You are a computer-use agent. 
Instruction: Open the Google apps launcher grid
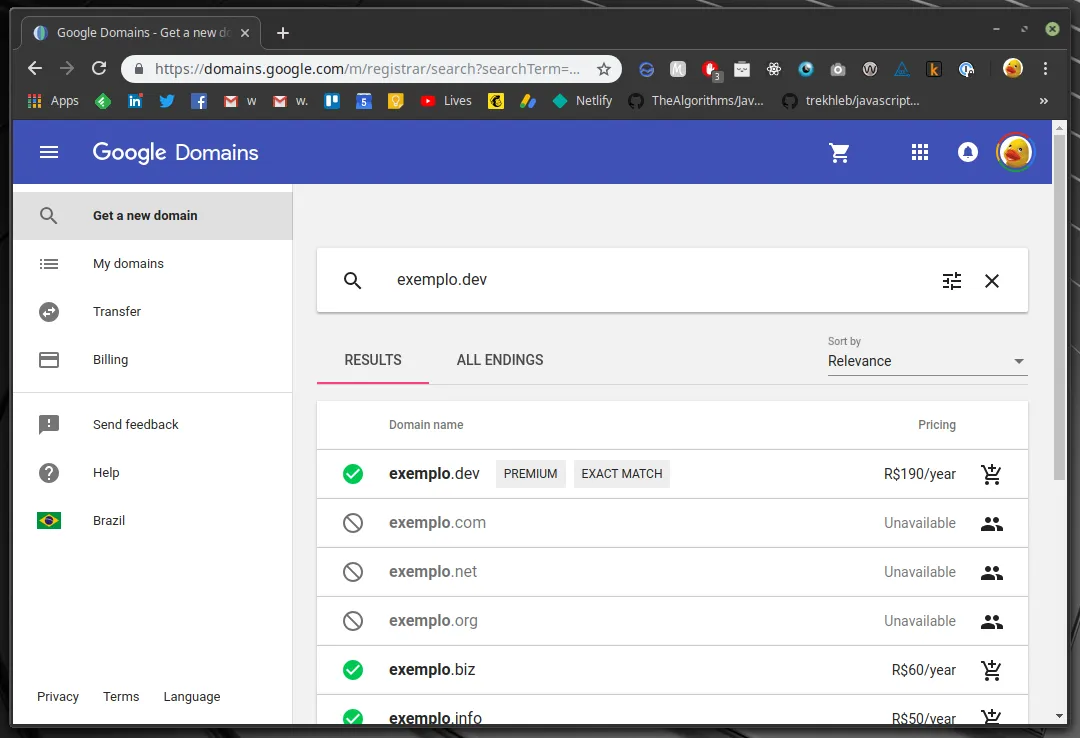coord(920,152)
